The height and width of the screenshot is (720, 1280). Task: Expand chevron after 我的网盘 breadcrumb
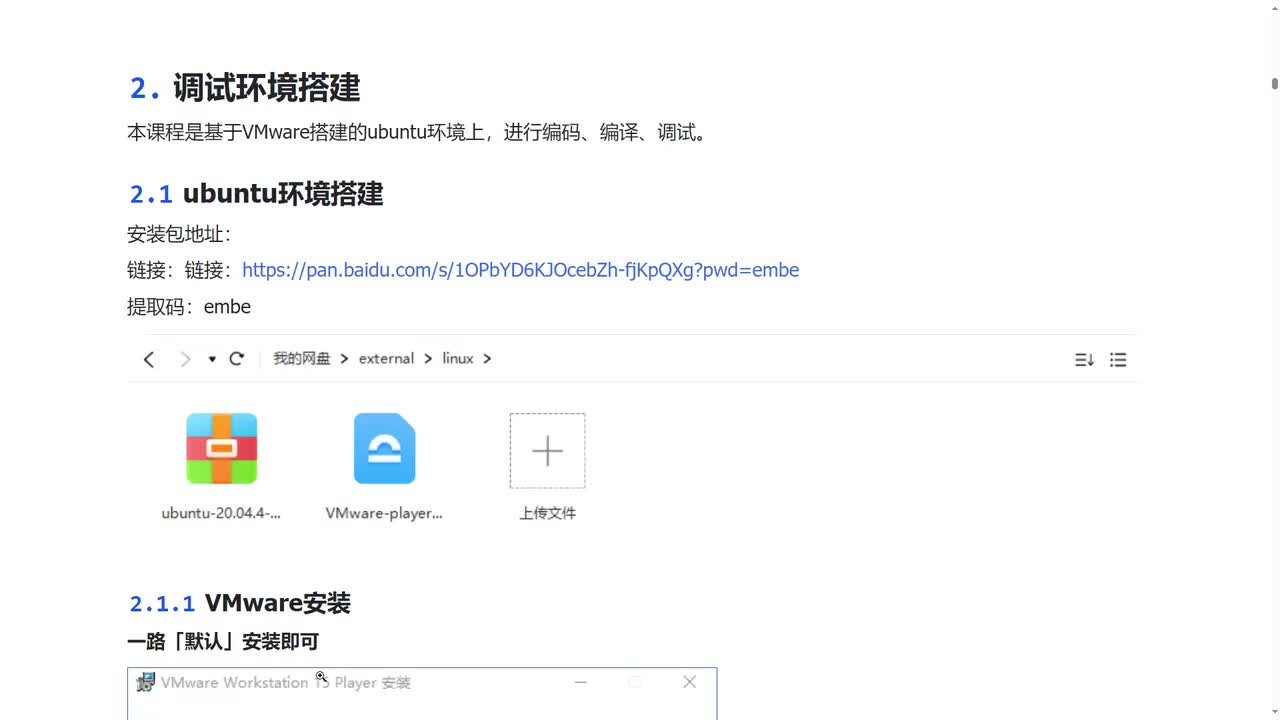[x=344, y=358]
